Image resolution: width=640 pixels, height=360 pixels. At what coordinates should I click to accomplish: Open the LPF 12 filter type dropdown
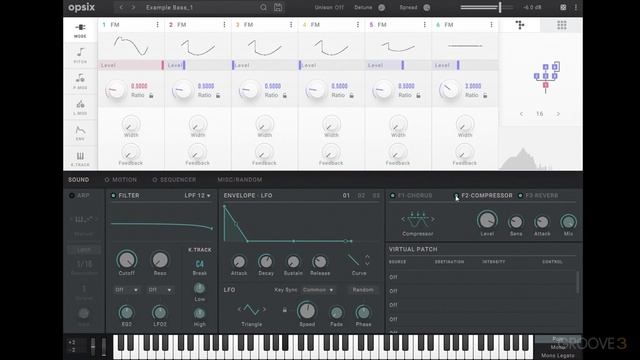[198, 196]
